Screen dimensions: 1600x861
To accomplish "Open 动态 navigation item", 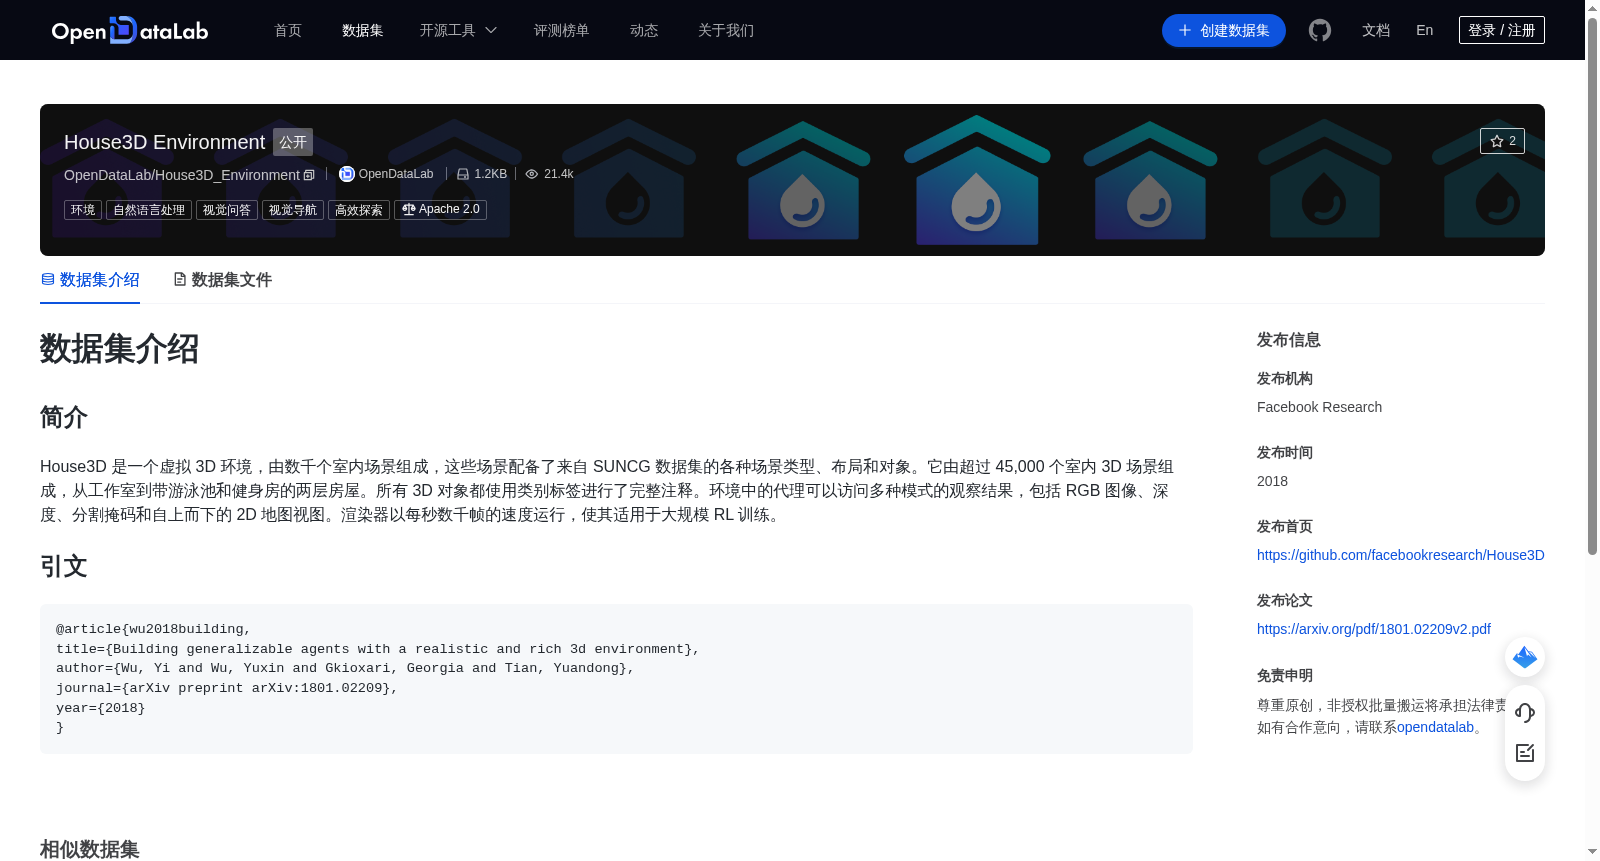I will tap(644, 31).
